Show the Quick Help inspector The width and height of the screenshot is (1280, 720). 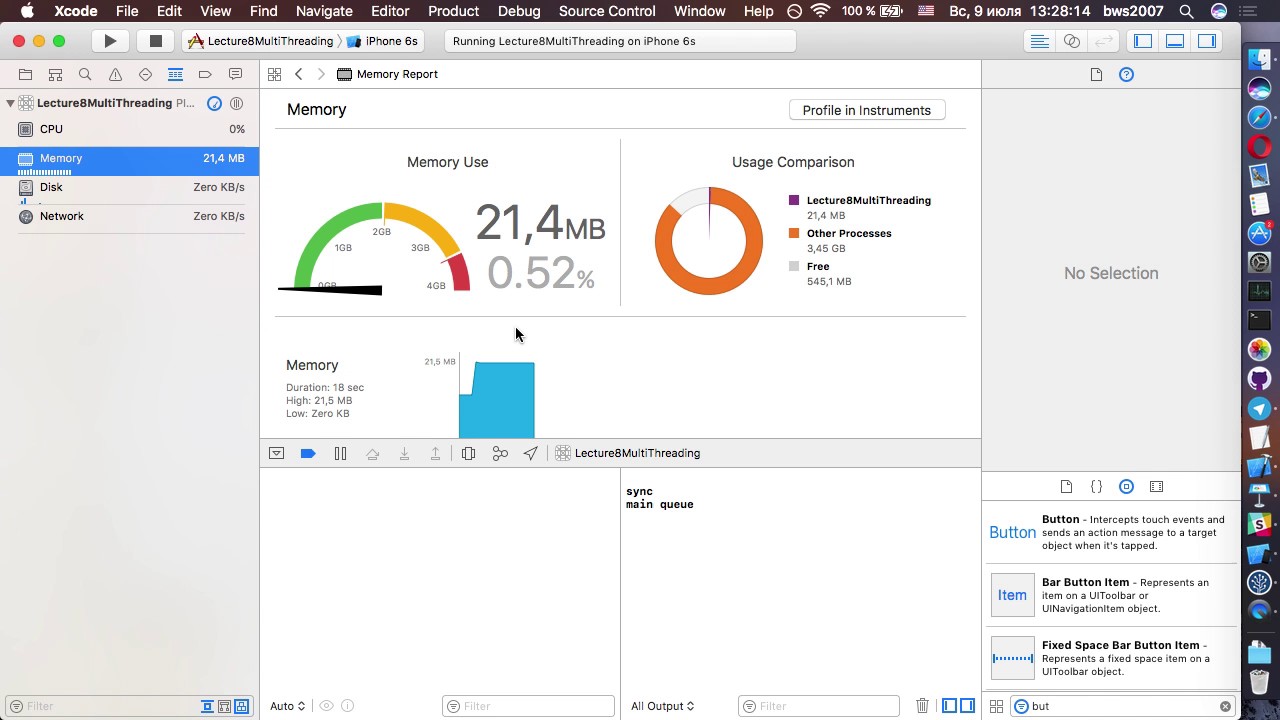(x=1126, y=74)
